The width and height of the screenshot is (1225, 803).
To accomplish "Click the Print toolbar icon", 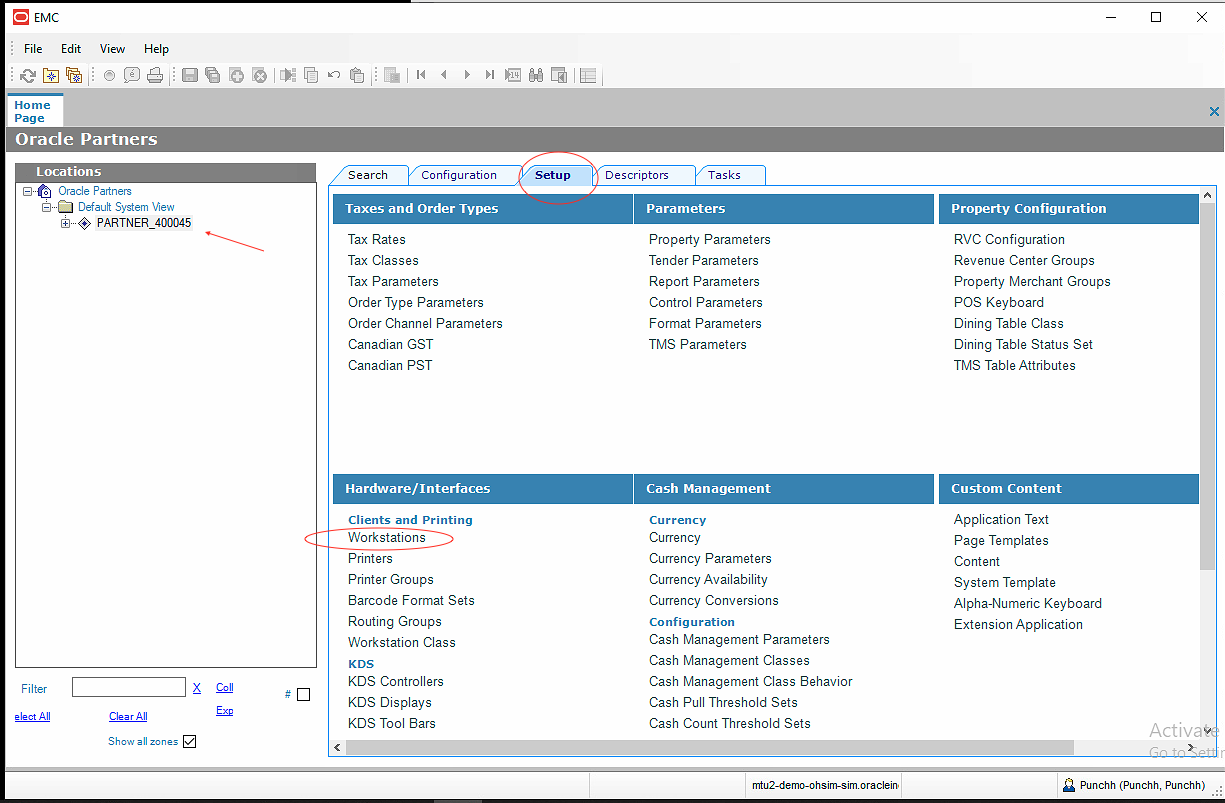I will (x=155, y=75).
